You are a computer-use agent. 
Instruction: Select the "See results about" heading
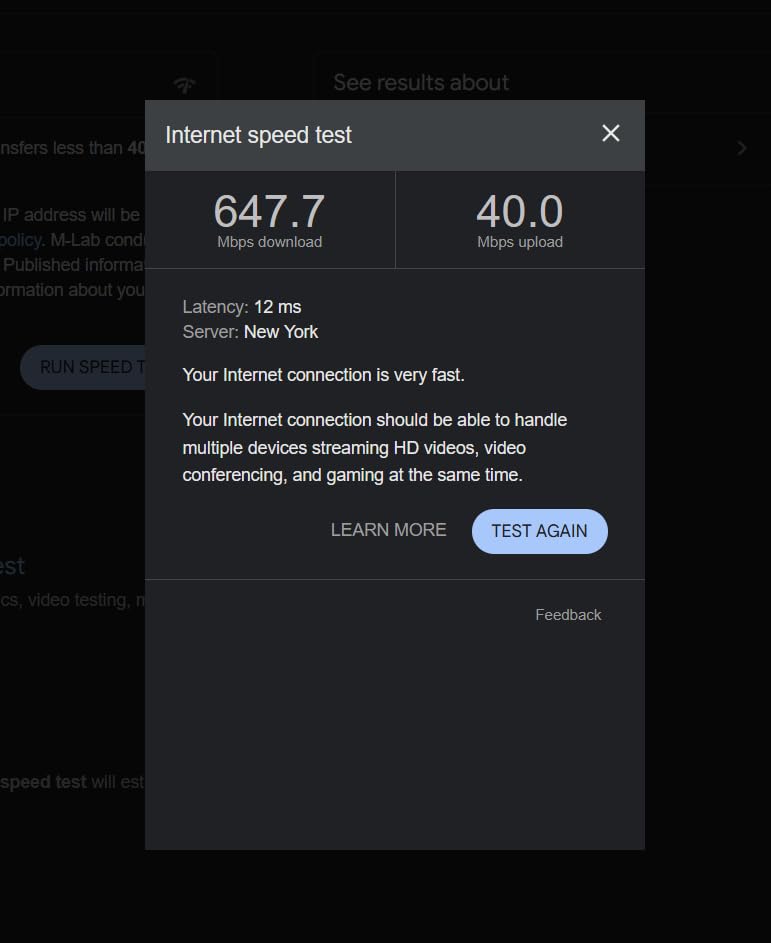(421, 83)
